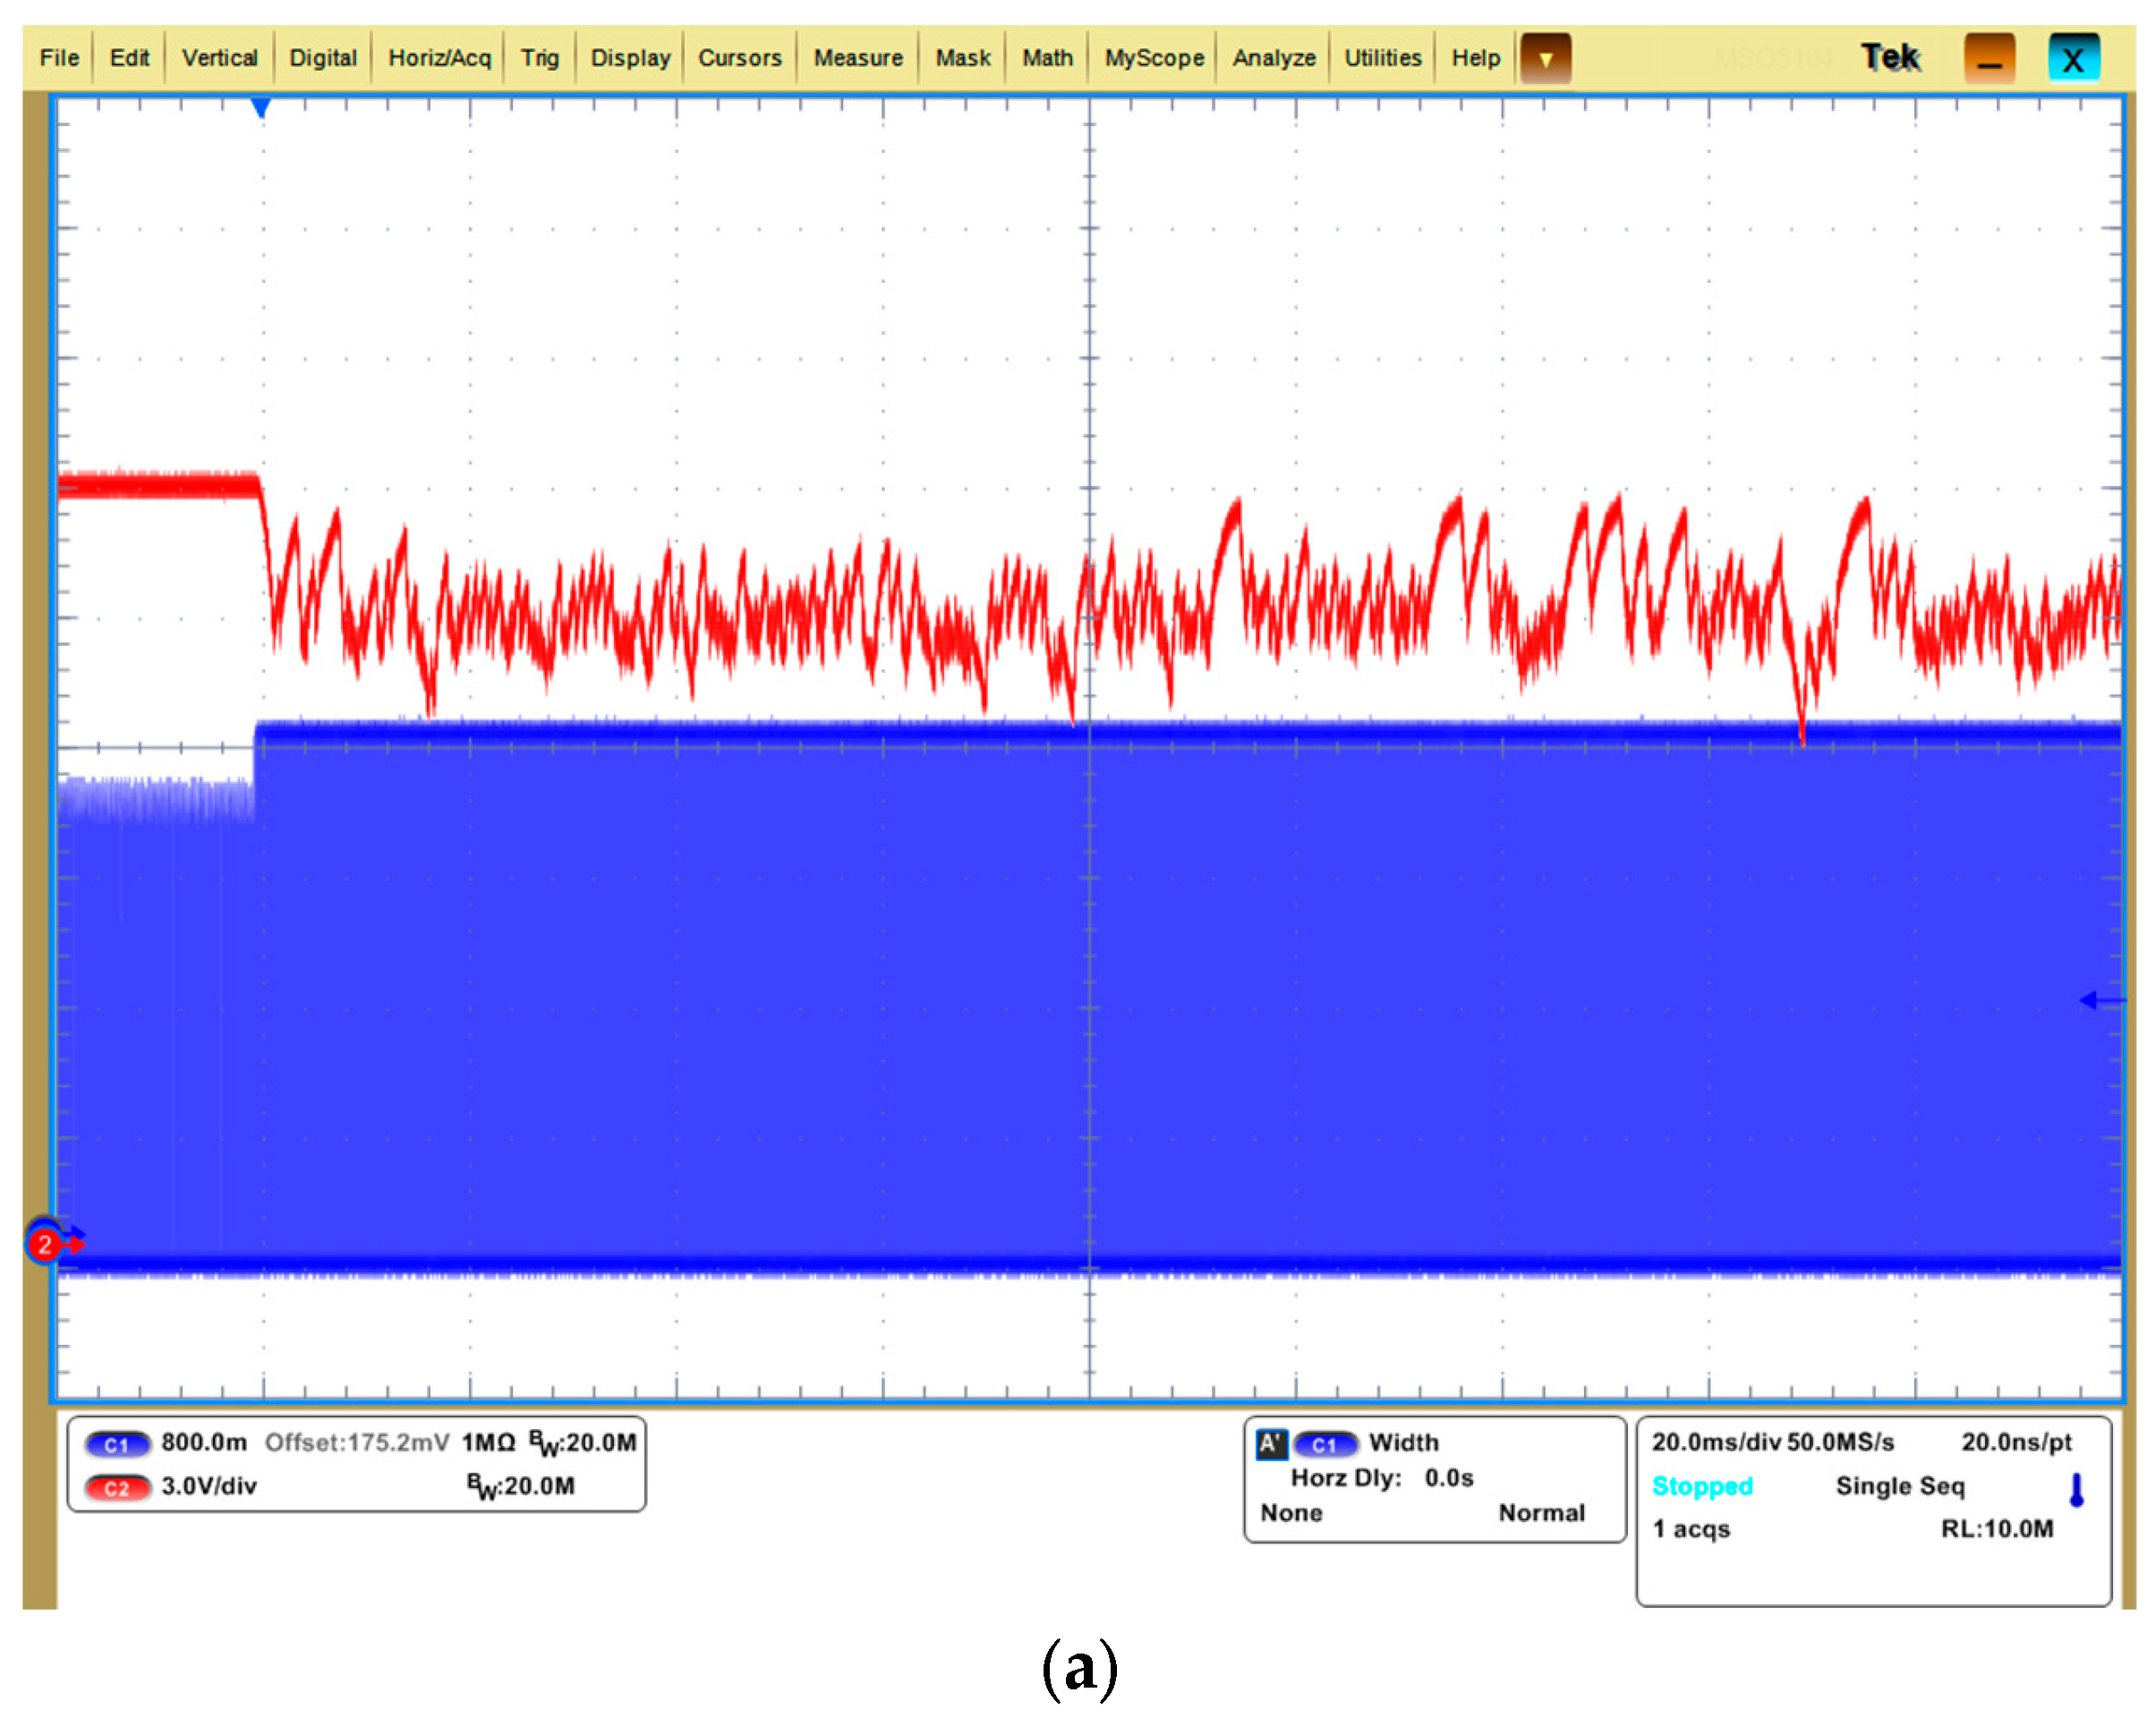Click the orange minimize icon beside Tek logo
The width and height of the screenshot is (2156, 1718).
(x=1988, y=59)
